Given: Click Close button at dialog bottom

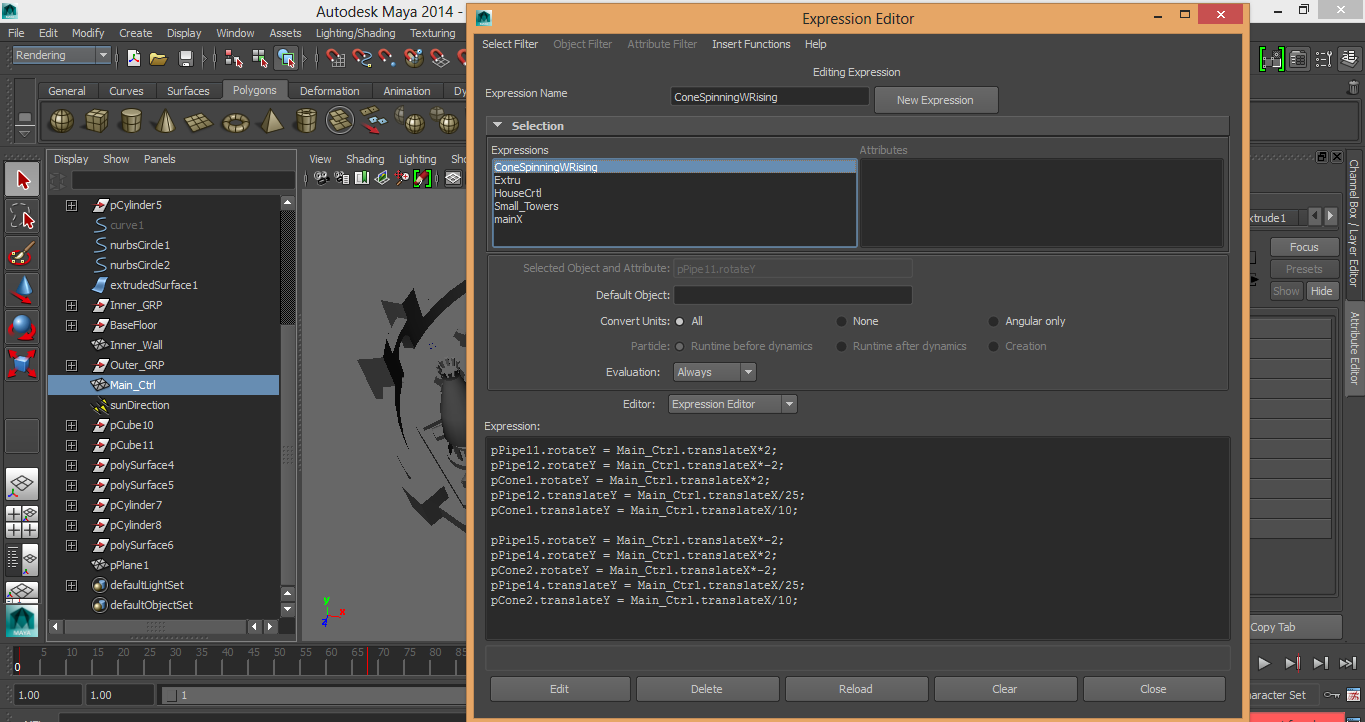Looking at the screenshot, I should (x=1153, y=689).
